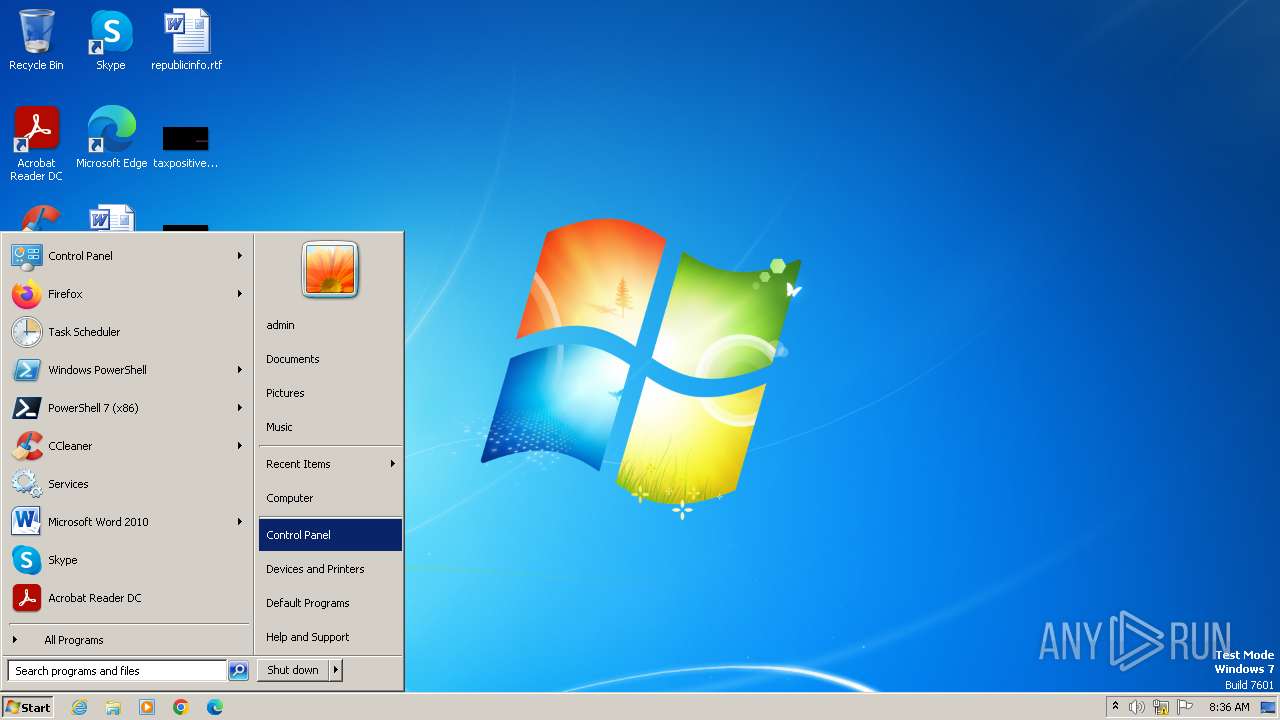Screen dimensions: 1280x720
Task: Open Microsoft Edge desktop shortcut
Action: pos(111,137)
